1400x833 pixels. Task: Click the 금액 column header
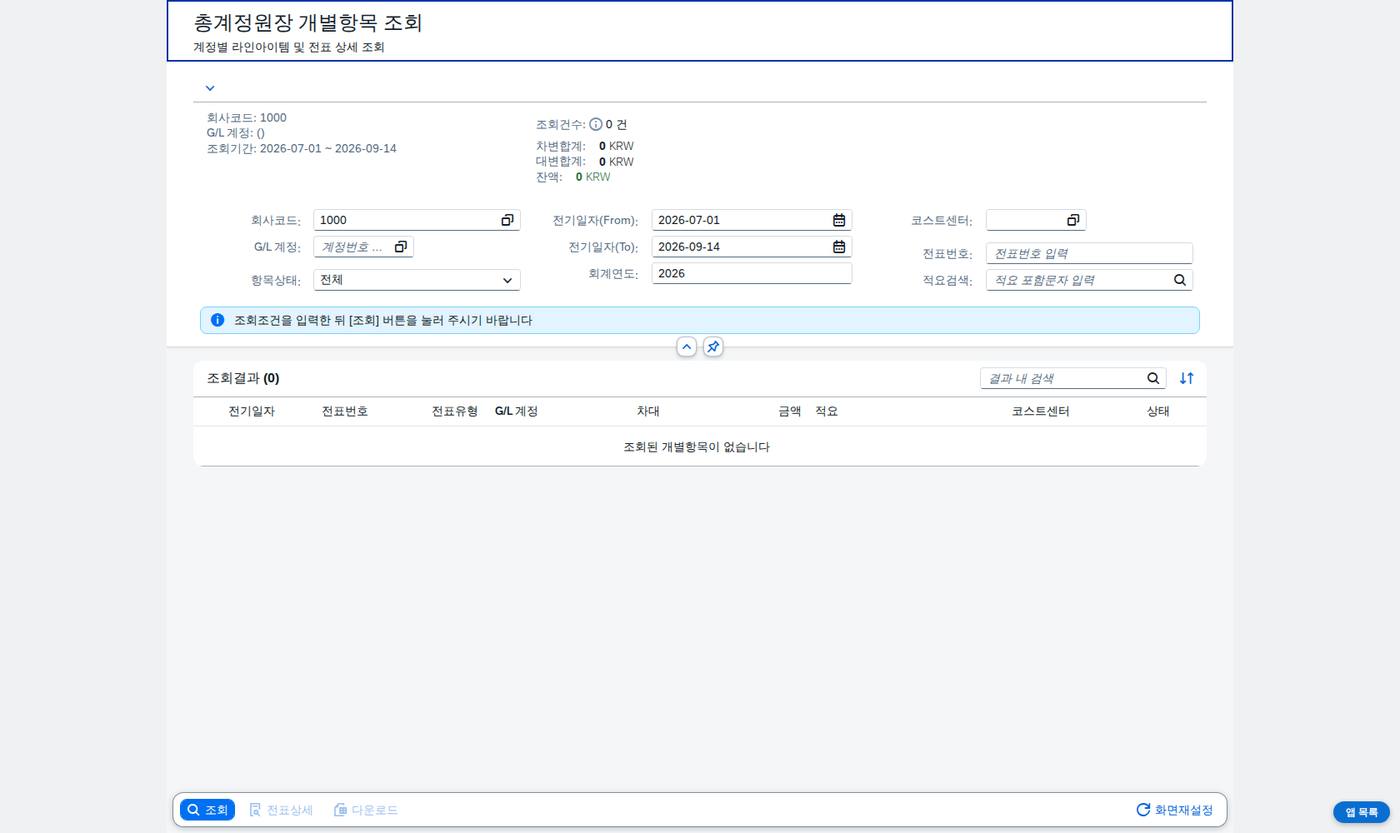(x=790, y=411)
